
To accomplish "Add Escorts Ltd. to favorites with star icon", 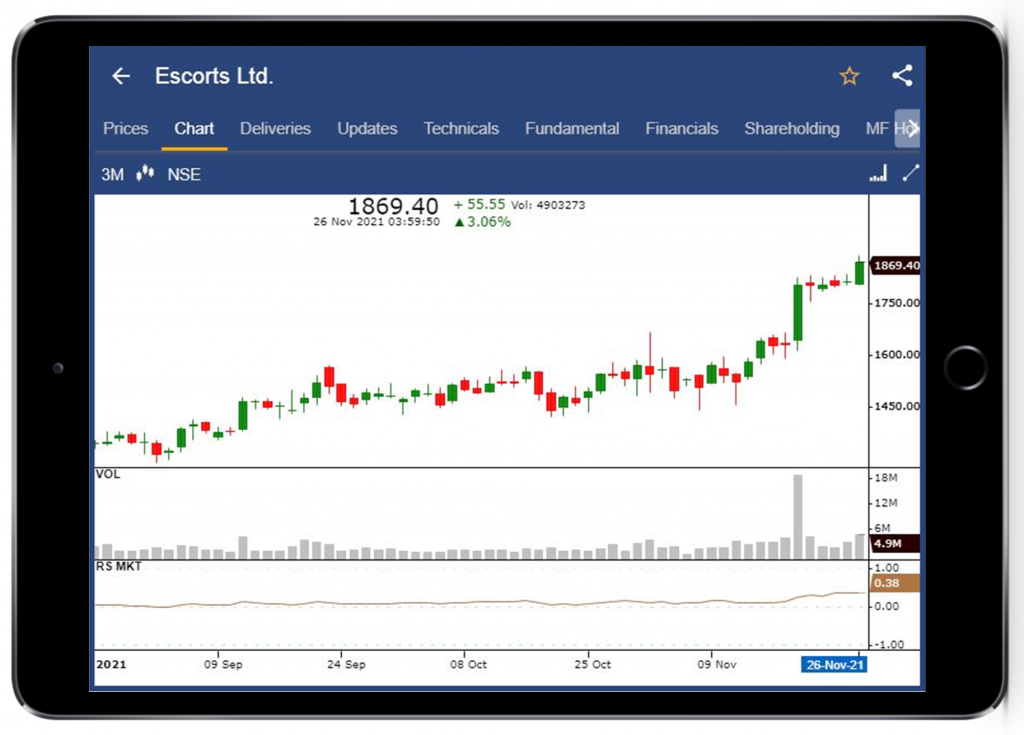I will [x=849, y=76].
